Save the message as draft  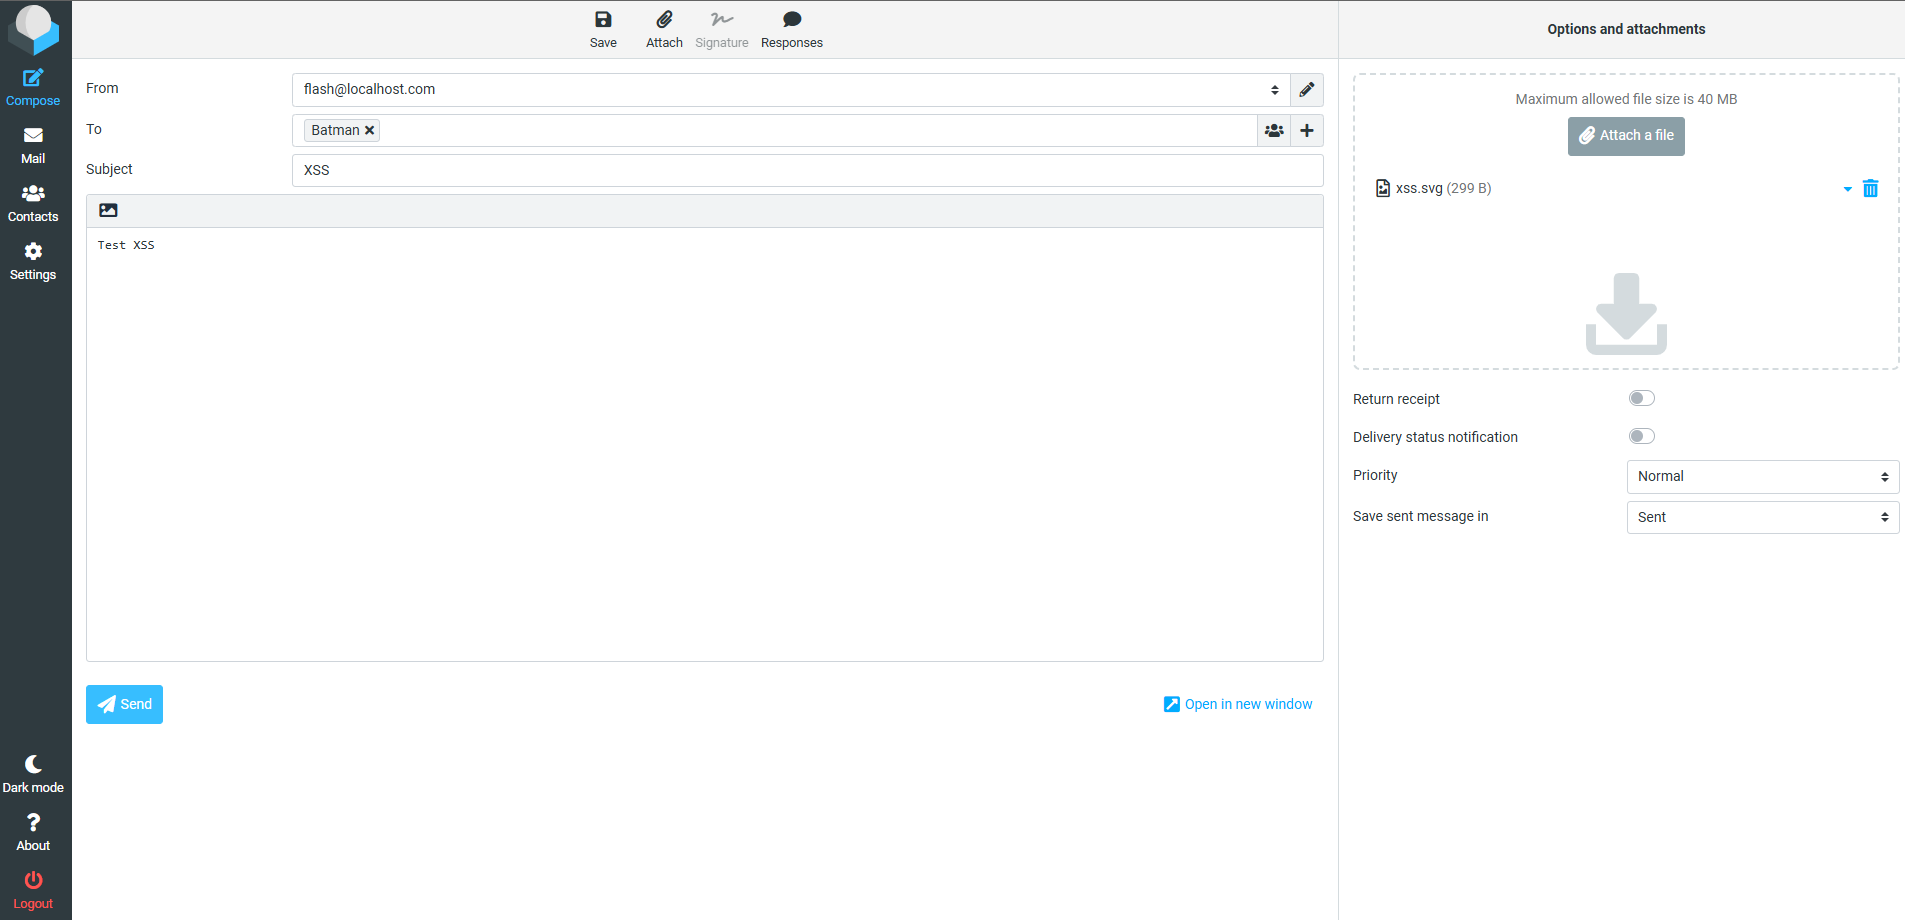coord(603,28)
